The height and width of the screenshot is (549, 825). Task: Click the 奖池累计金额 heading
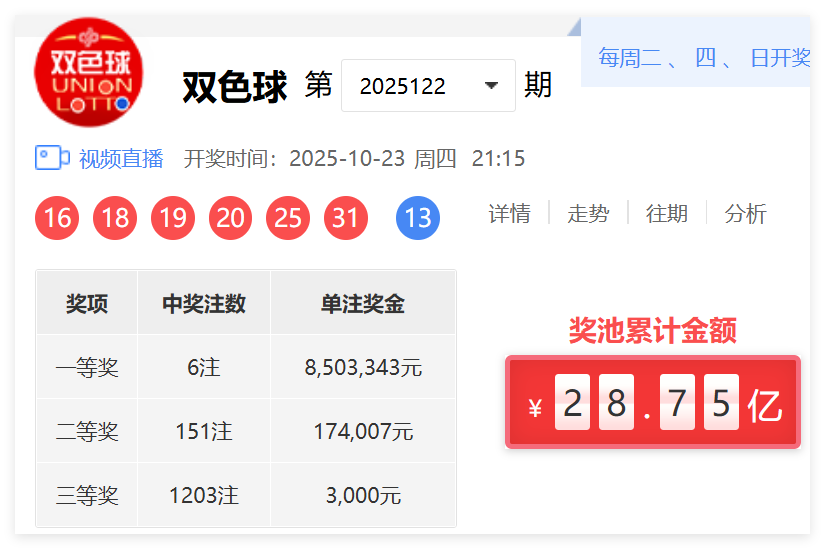click(x=652, y=331)
